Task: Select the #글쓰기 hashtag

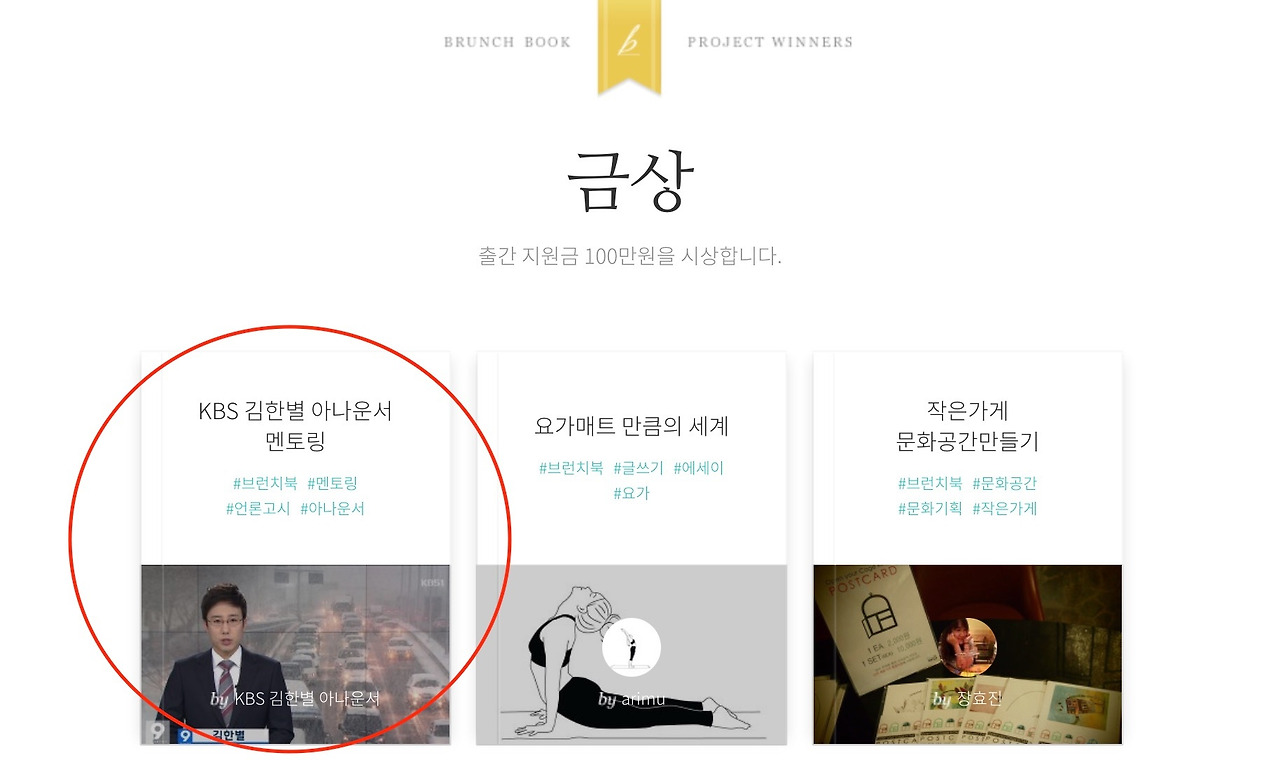Action: click(638, 468)
